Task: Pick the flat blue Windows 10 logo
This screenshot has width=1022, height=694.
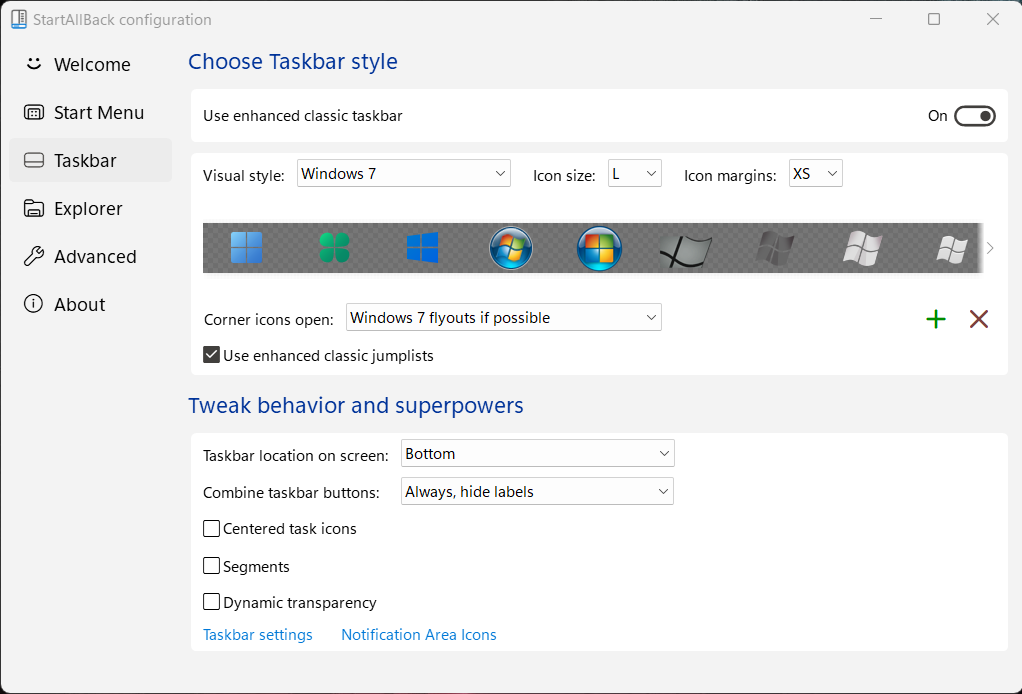Action: click(422, 248)
